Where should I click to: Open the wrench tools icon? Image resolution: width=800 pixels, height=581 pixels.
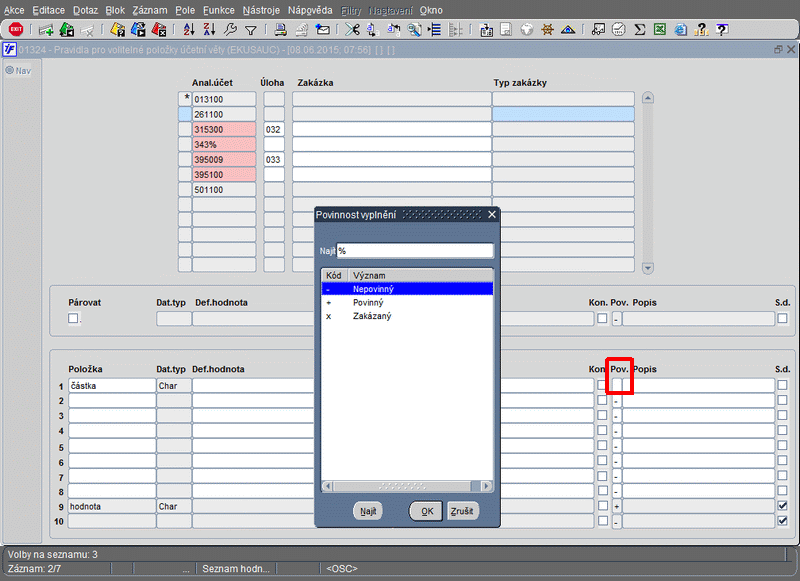tap(230, 30)
